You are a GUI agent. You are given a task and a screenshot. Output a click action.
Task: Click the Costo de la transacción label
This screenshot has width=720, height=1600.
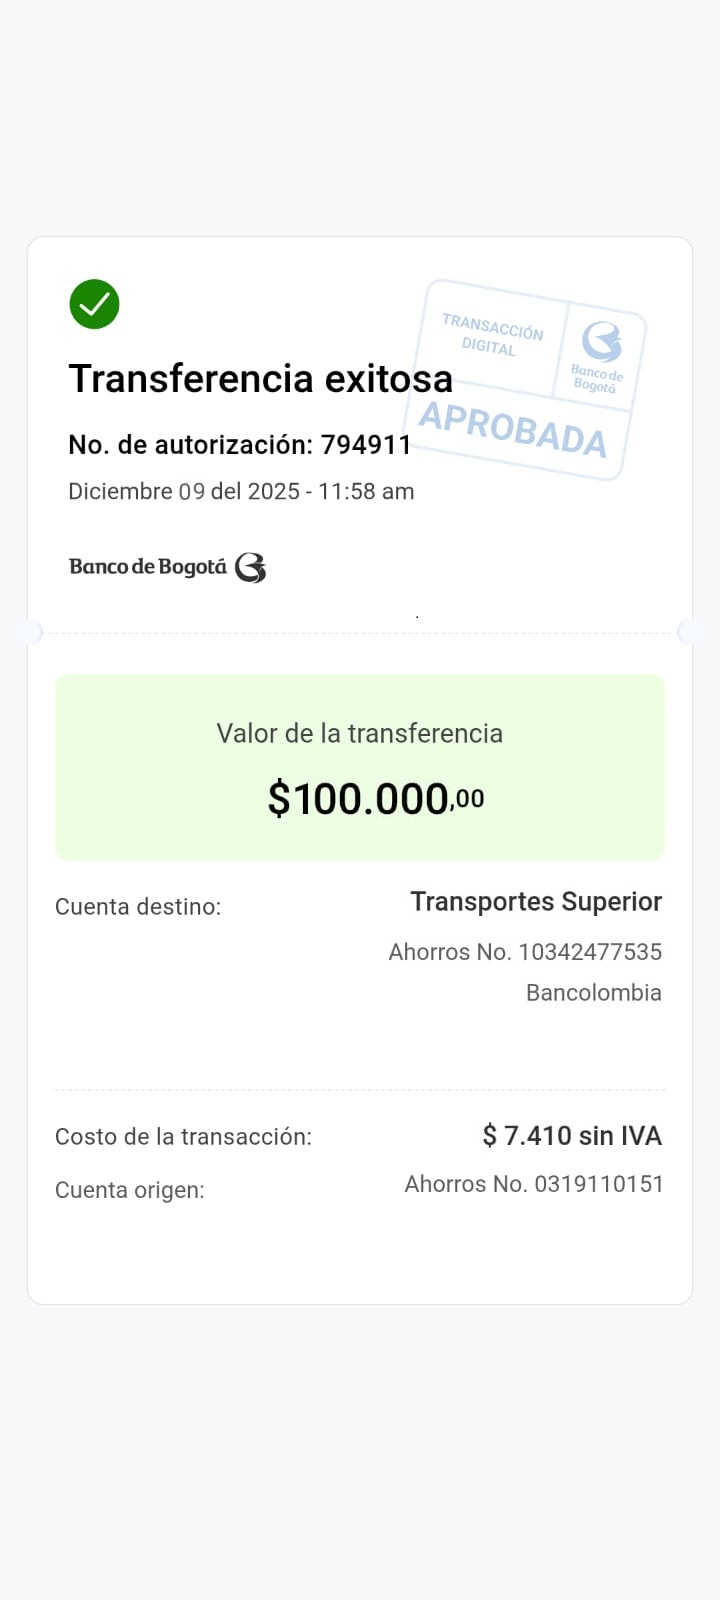[x=183, y=1137]
